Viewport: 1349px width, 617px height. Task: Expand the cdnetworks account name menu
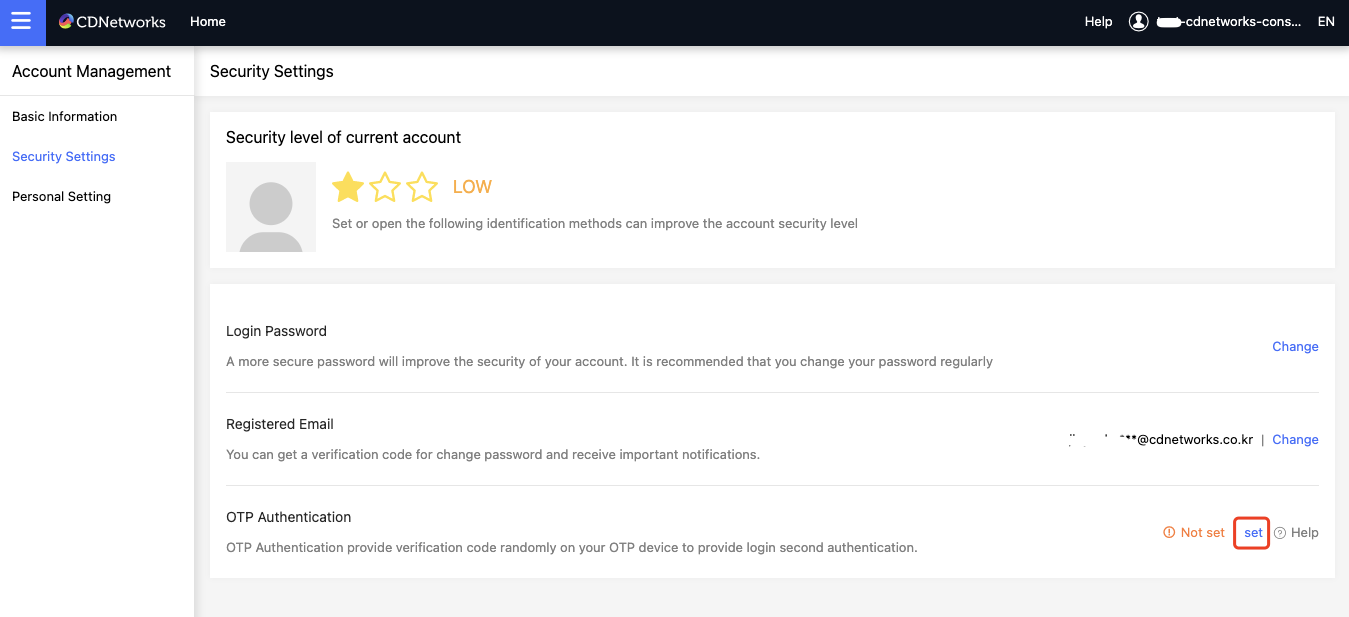pyautogui.click(x=1229, y=22)
